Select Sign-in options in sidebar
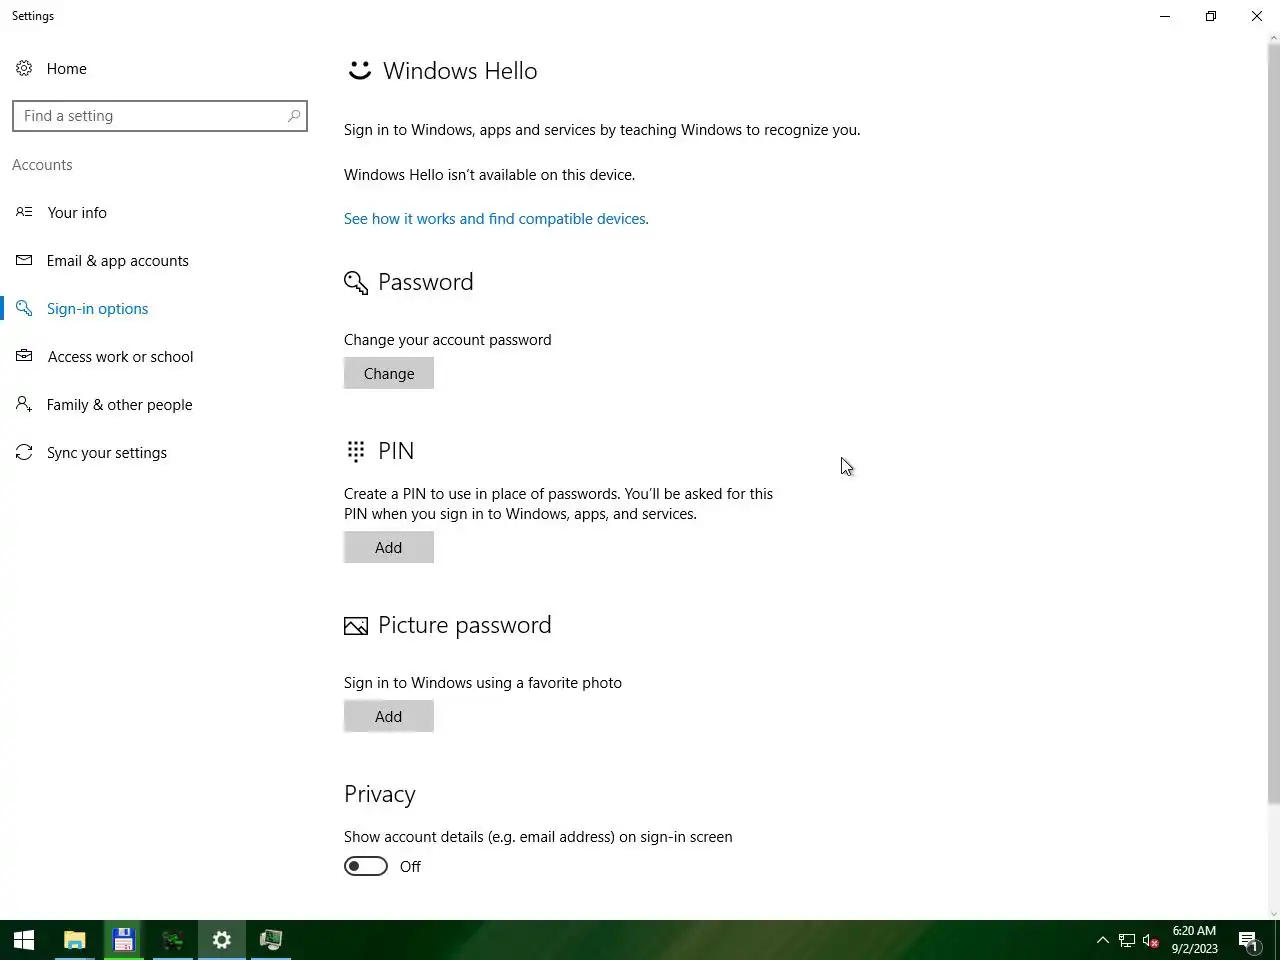This screenshot has height=960, width=1280. pyautogui.click(x=98, y=308)
